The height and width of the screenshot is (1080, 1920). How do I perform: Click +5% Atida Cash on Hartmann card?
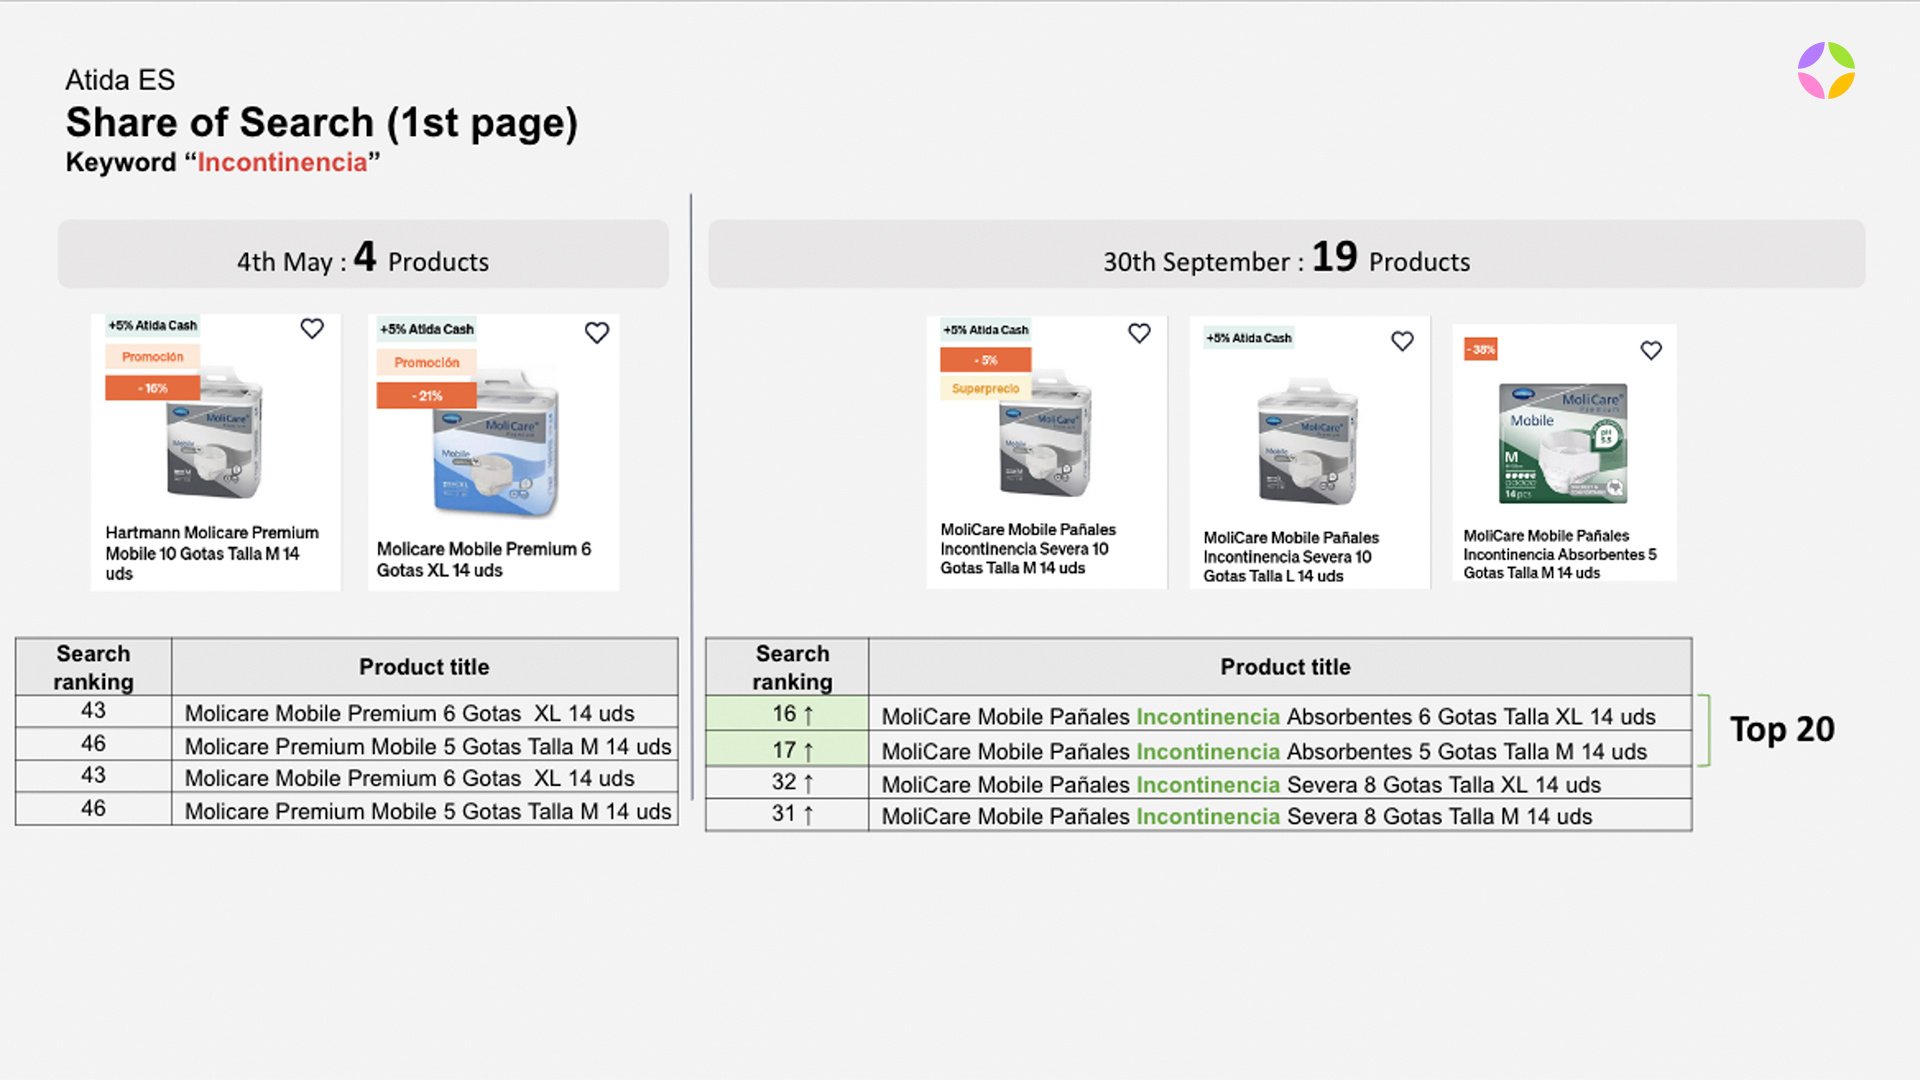click(x=153, y=325)
